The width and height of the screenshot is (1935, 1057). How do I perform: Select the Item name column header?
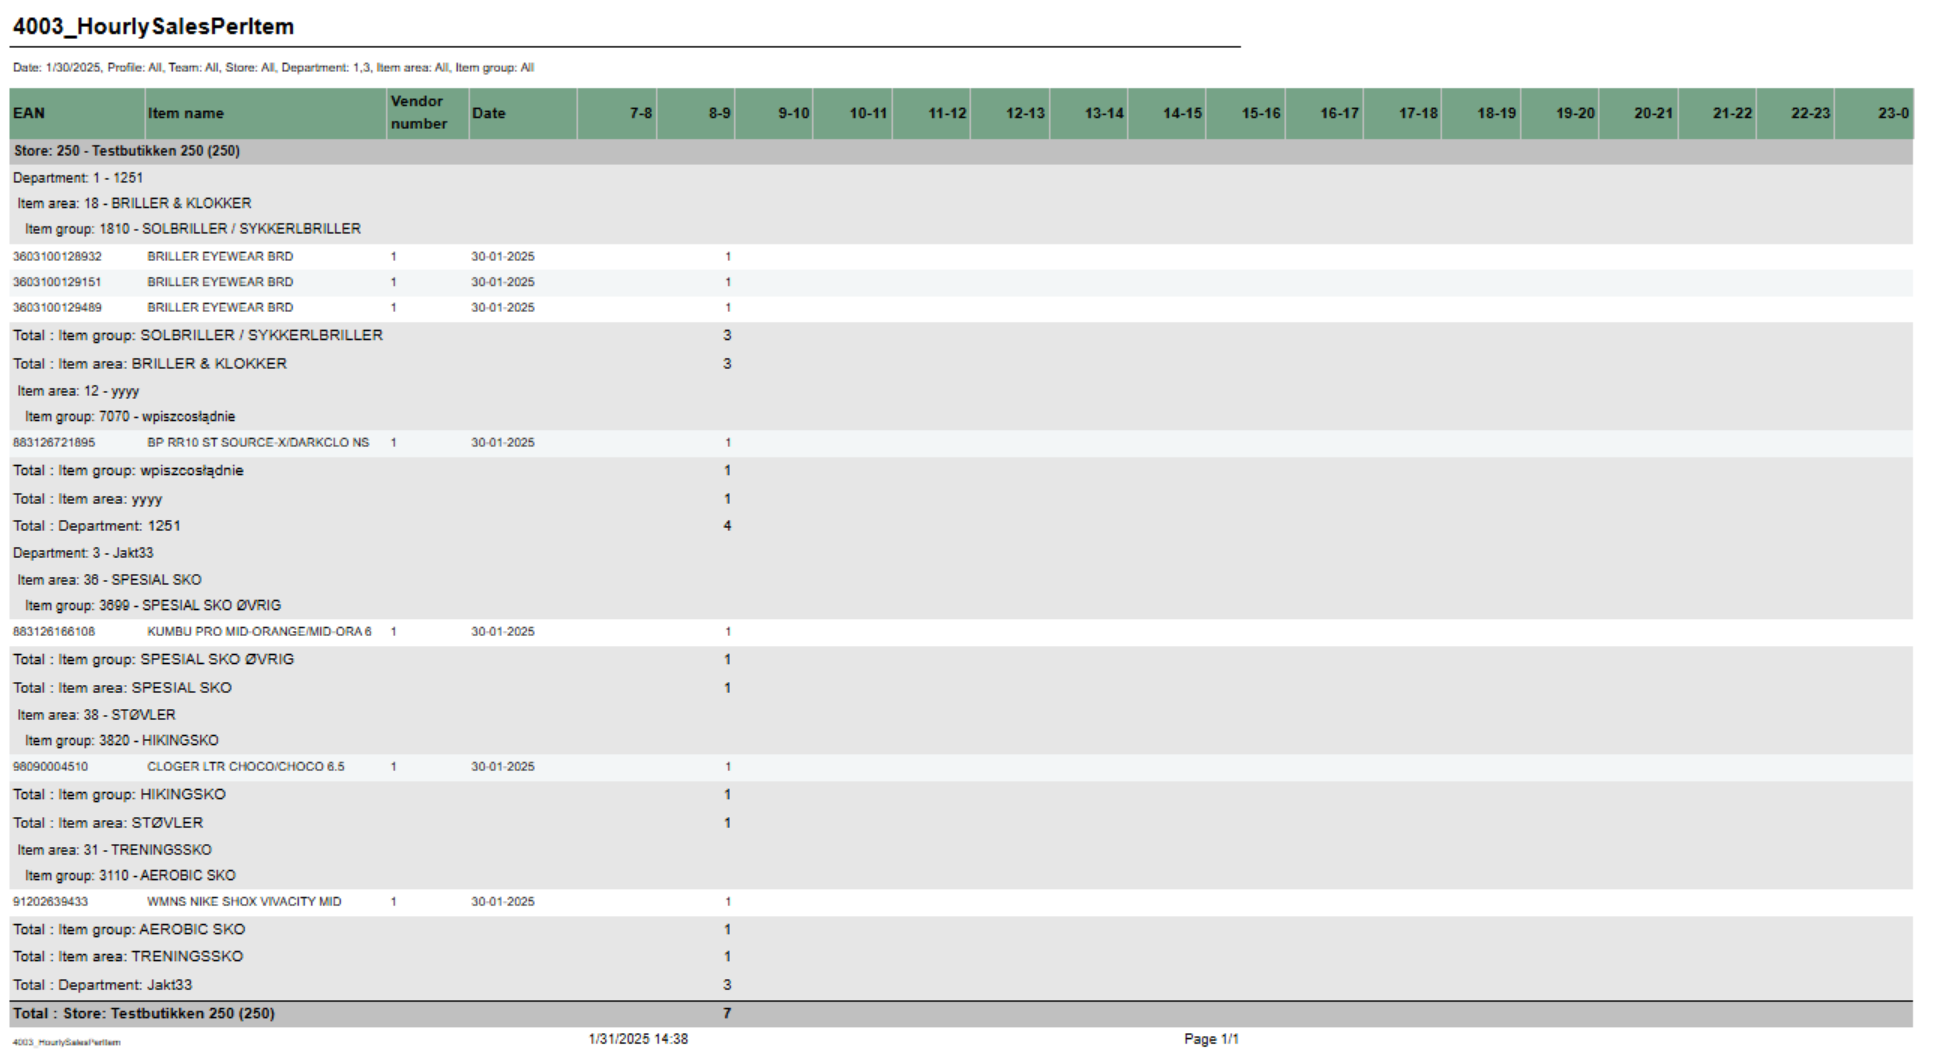pyautogui.click(x=186, y=113)
